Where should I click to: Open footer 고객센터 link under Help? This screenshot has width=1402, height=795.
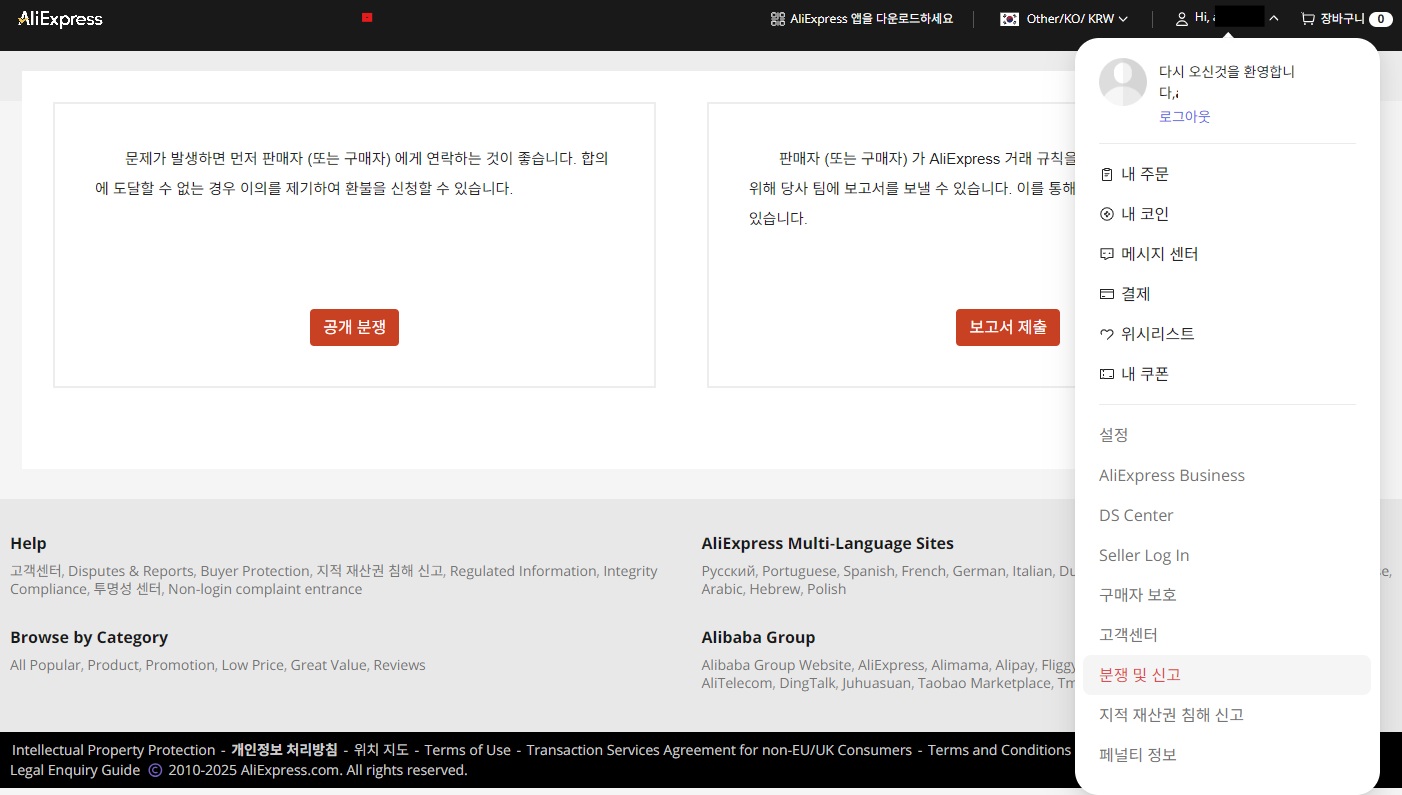click(x=35, y=571)
